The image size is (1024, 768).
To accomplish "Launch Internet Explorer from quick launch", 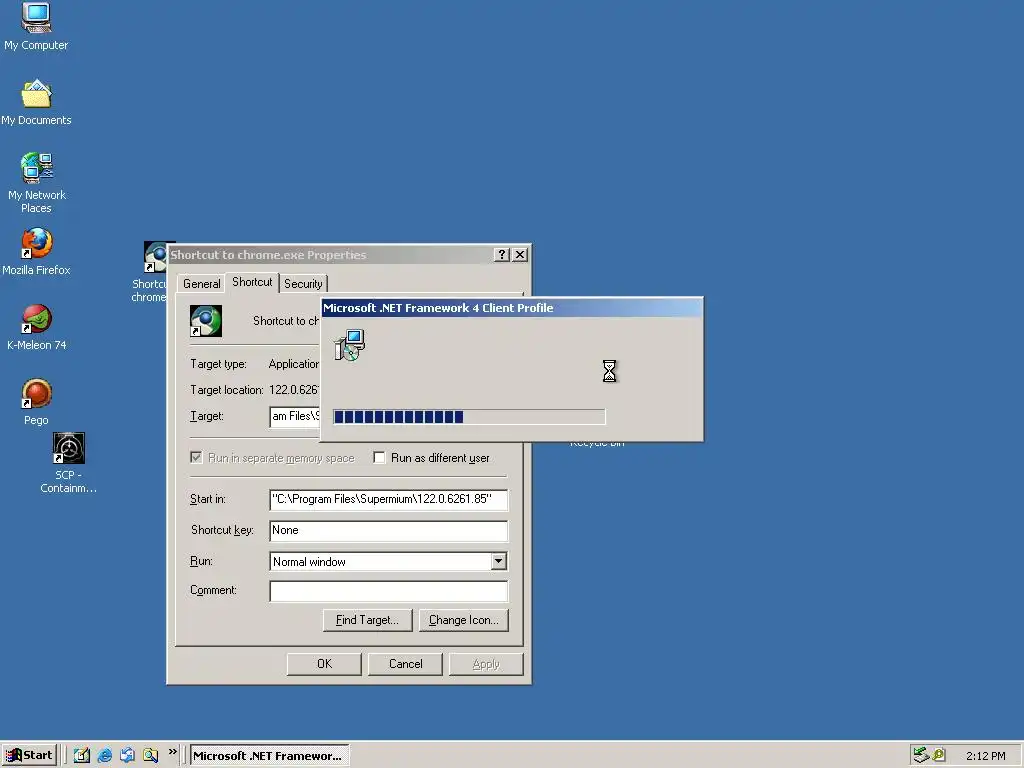I will (x=104, y=756).
